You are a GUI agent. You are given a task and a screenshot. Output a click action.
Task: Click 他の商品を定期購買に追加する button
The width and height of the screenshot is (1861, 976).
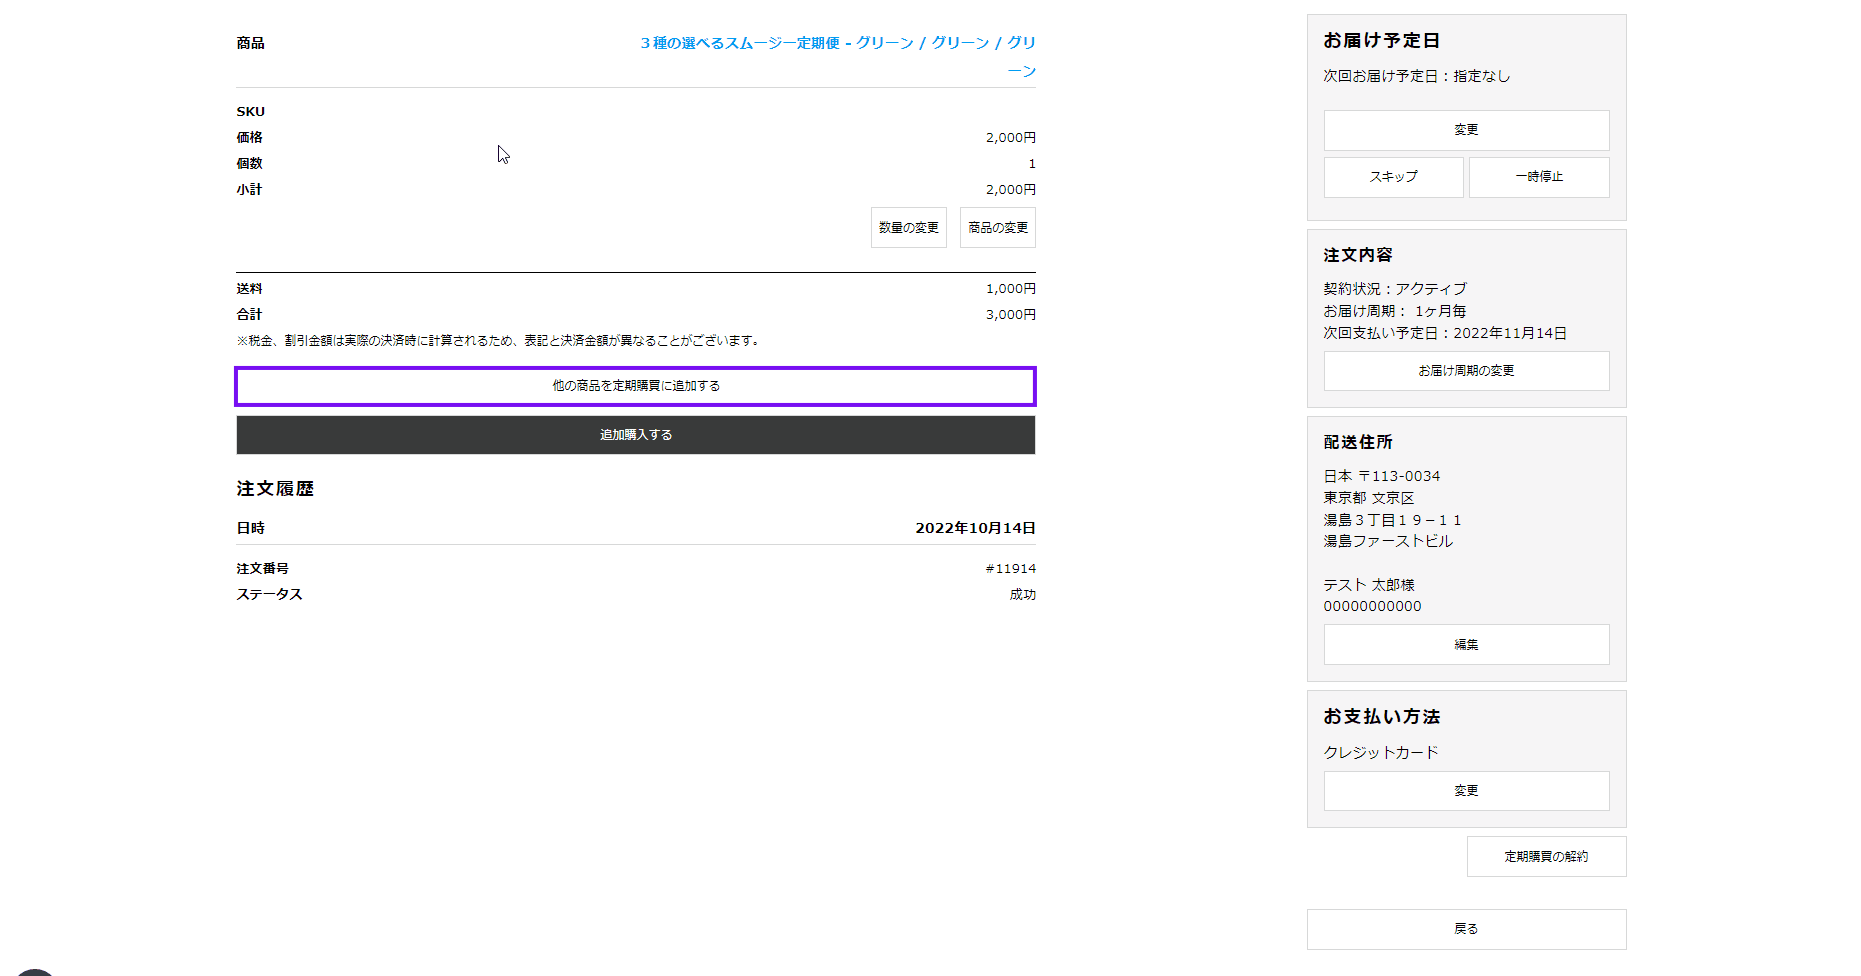click(x=636, y=386)
